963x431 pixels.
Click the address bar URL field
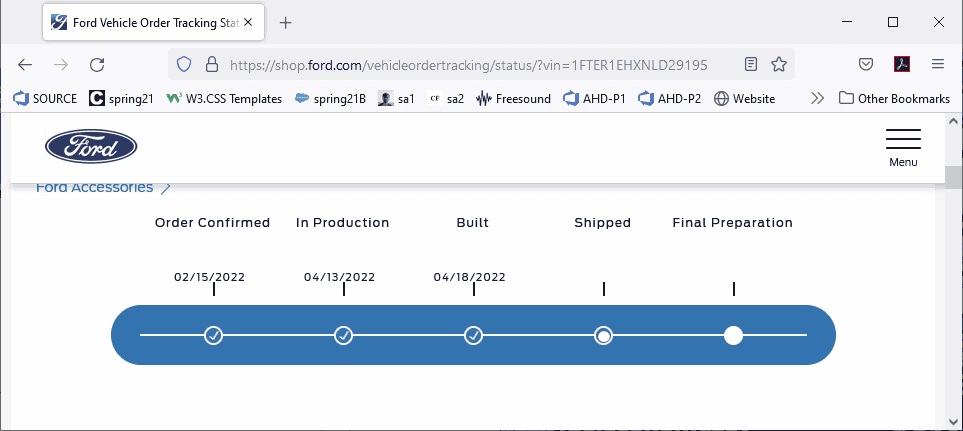(x=469, y=64)
